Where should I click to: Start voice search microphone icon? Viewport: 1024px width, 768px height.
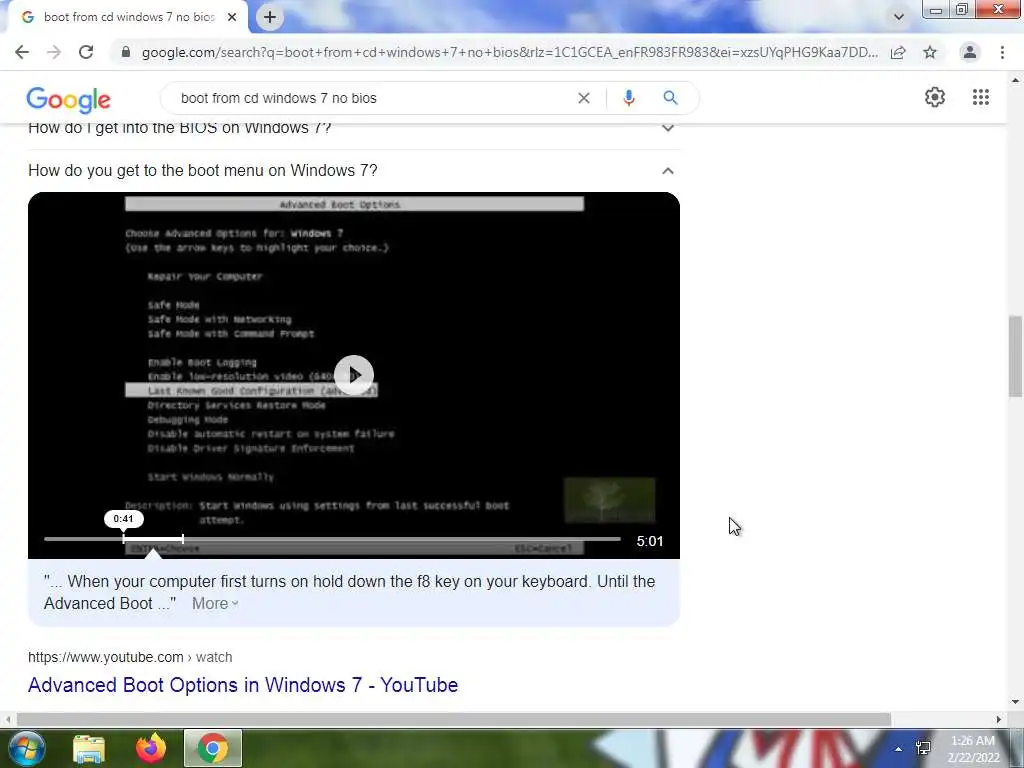[629, 98]
